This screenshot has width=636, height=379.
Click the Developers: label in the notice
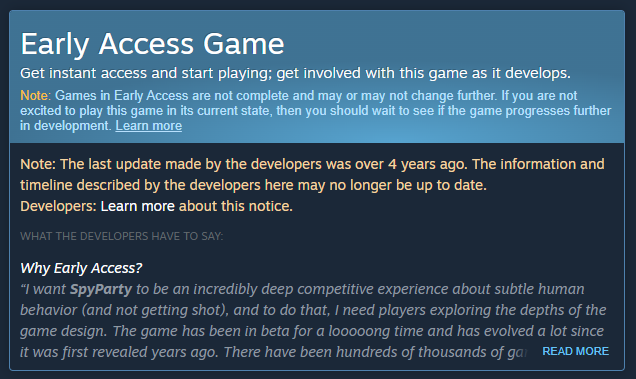58,206
